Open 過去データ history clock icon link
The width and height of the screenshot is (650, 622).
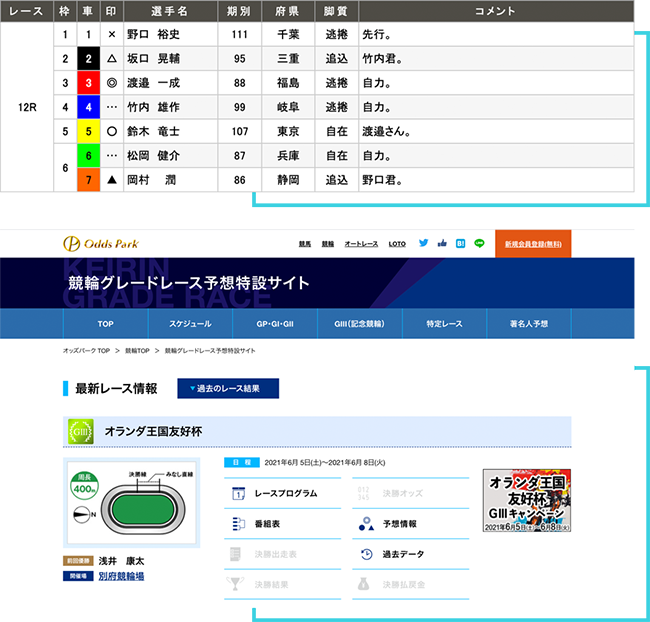[366, 554]
